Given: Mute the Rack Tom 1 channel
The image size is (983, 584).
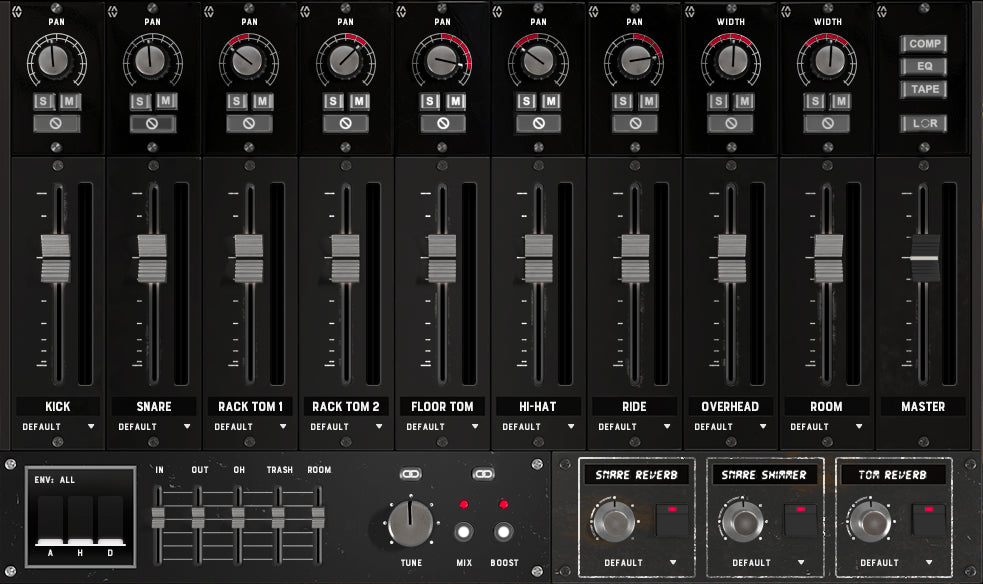Looking at the screenshot, I should [x=262, y=101].
